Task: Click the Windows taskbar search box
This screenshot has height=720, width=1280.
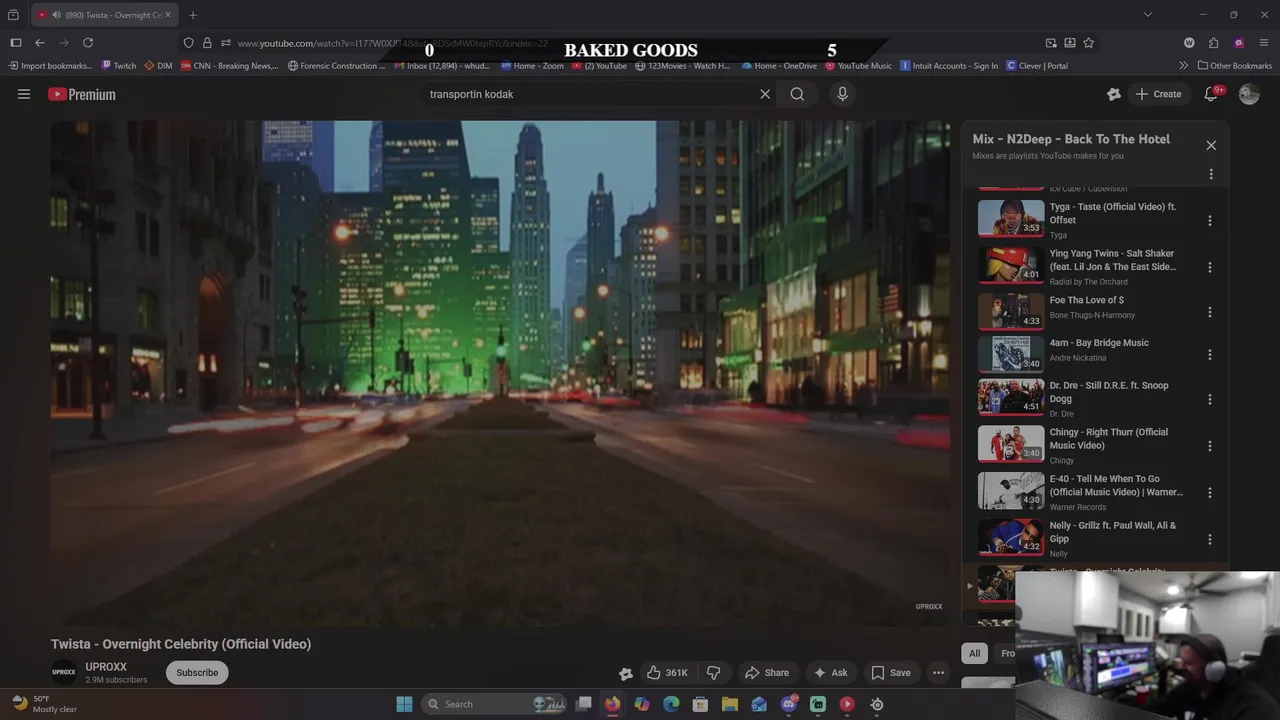Action: tap(495, 704)
